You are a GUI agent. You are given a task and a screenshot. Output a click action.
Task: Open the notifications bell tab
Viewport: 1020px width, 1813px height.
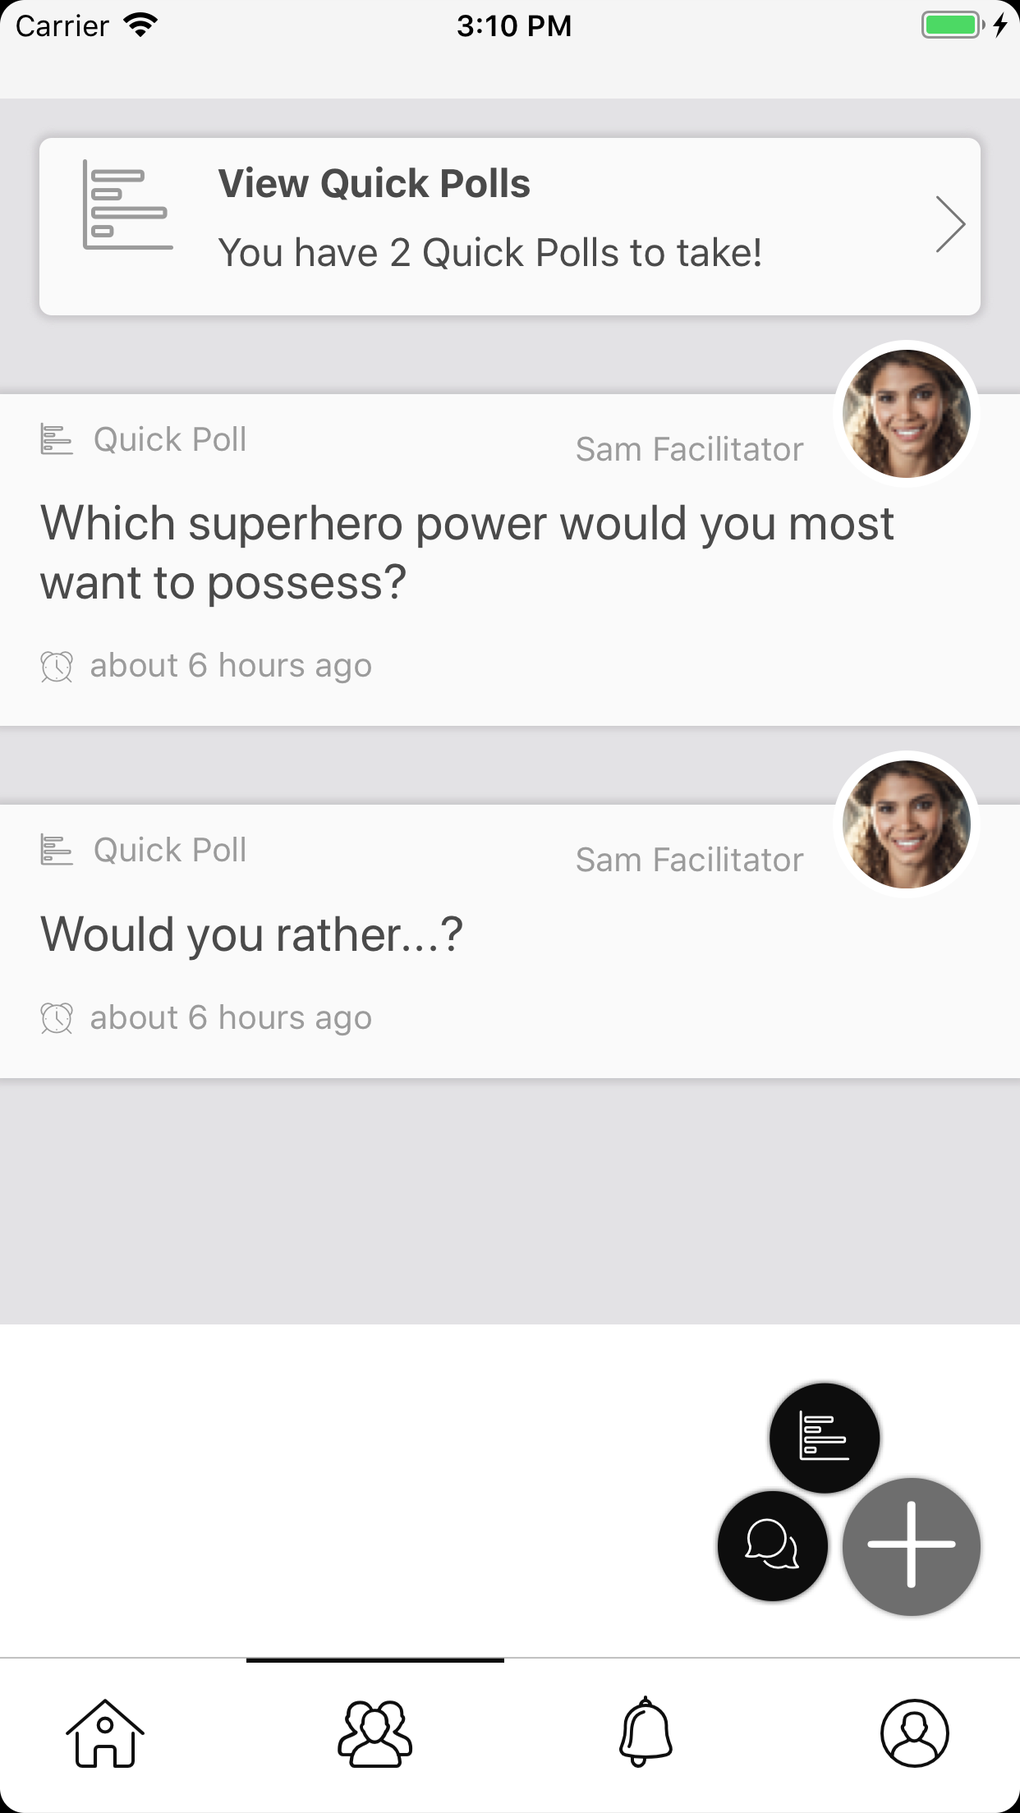pos(645,1733)
